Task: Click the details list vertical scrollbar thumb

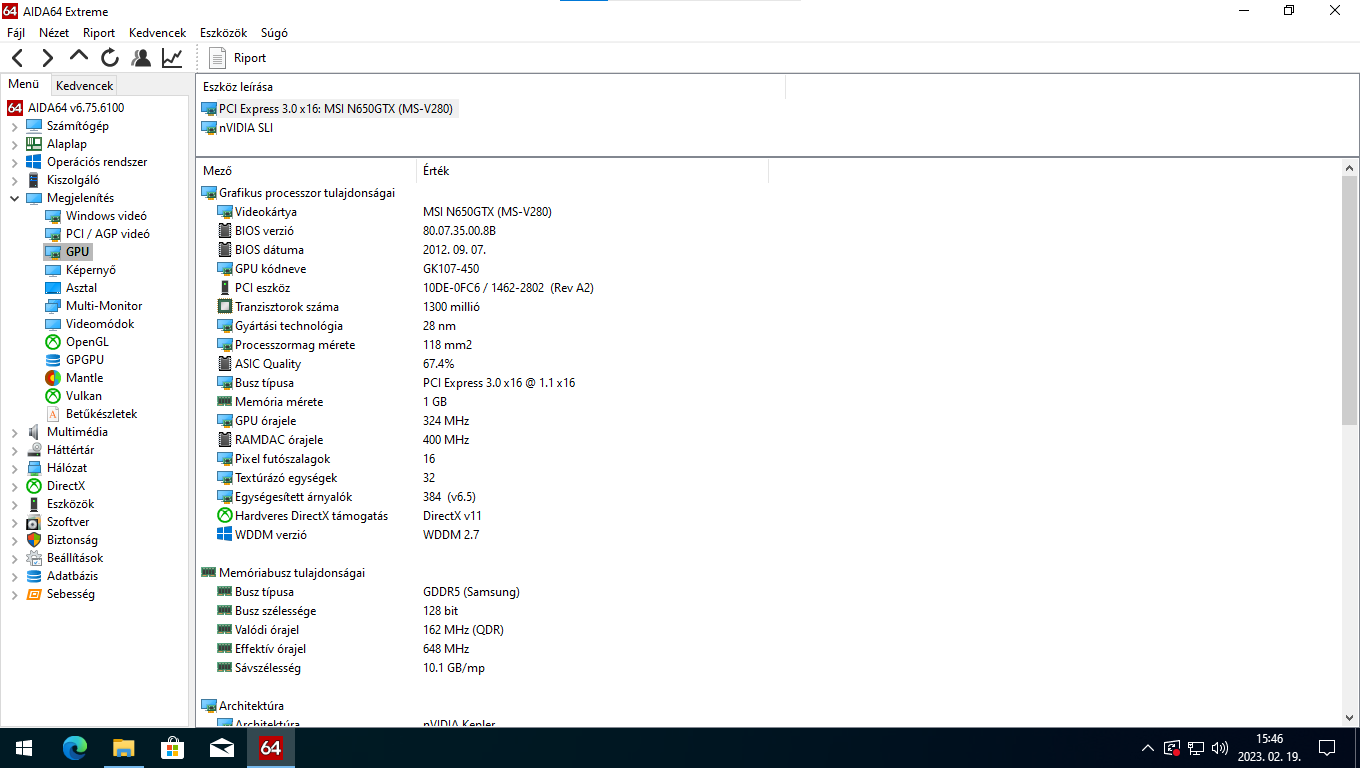Action: 1349,299
